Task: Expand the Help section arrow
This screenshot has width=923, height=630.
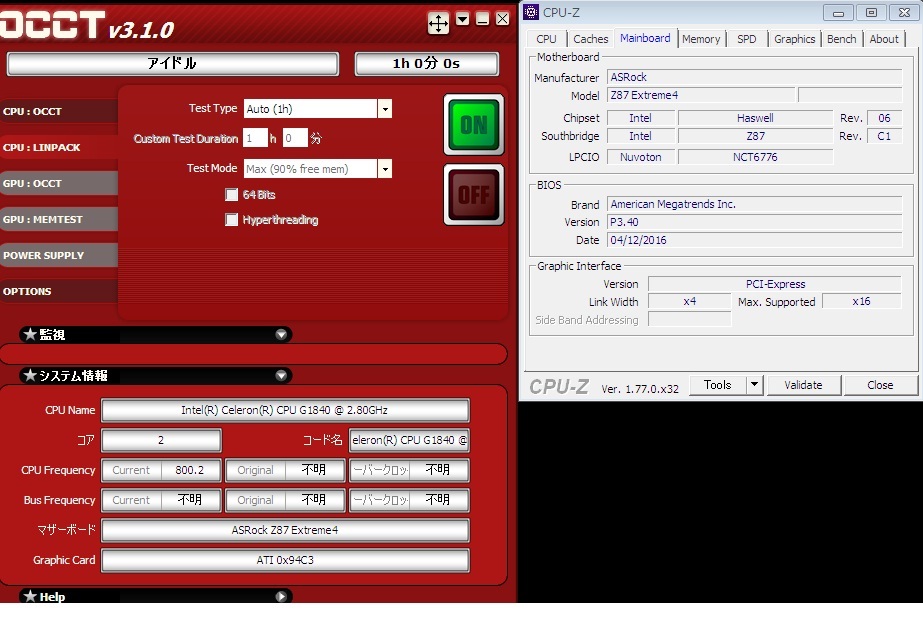Action: pos(281,597)
